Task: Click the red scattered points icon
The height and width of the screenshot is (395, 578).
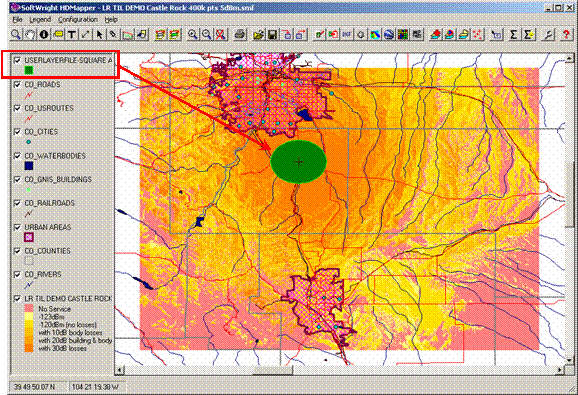Action: (x=478, y=35)
